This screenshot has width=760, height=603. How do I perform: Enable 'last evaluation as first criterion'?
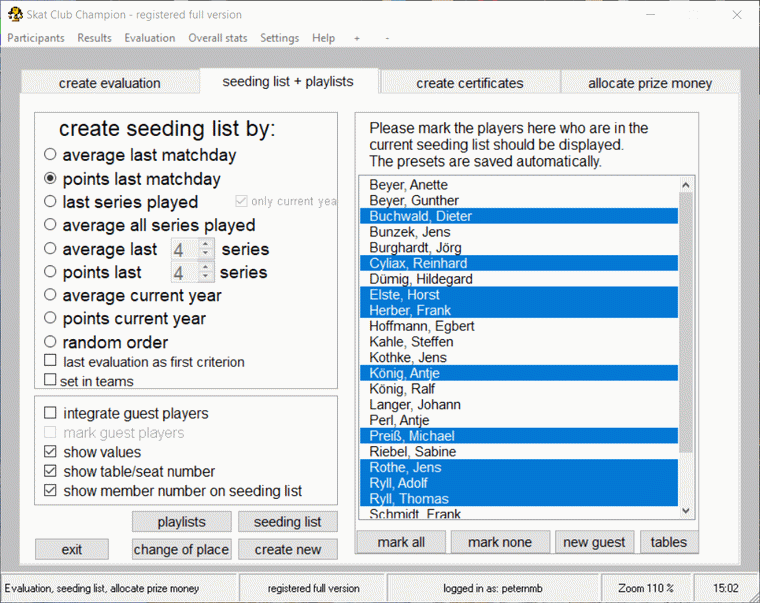point(50,361)
